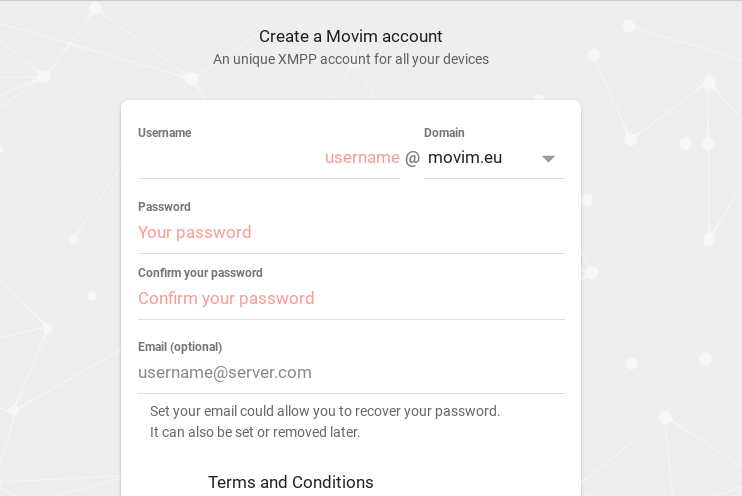Click 'It can also be set or removed later'
The image size is (742, 496).
[254, 433]
